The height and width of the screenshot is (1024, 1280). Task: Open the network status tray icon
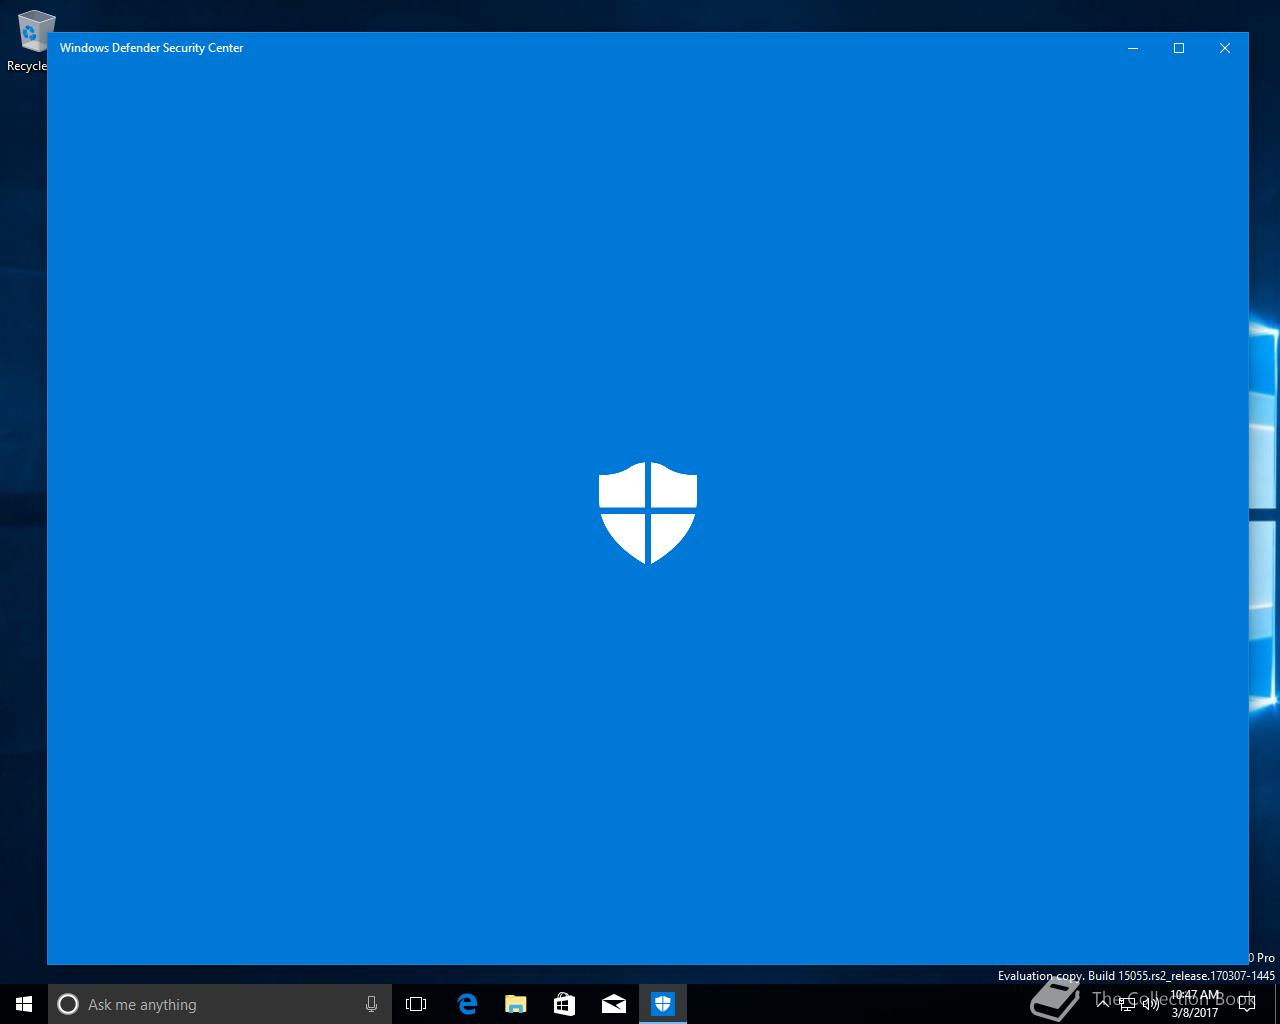(x=1127, y=1004)
